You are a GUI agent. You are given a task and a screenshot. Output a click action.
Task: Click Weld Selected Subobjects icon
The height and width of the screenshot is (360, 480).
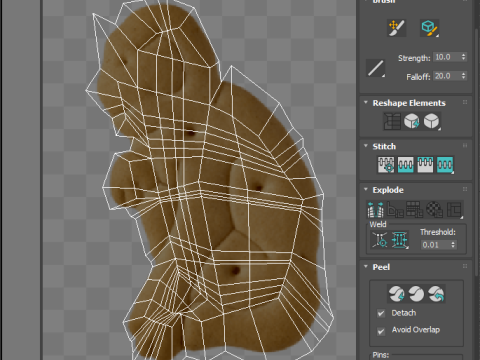(x=400, y=240)
